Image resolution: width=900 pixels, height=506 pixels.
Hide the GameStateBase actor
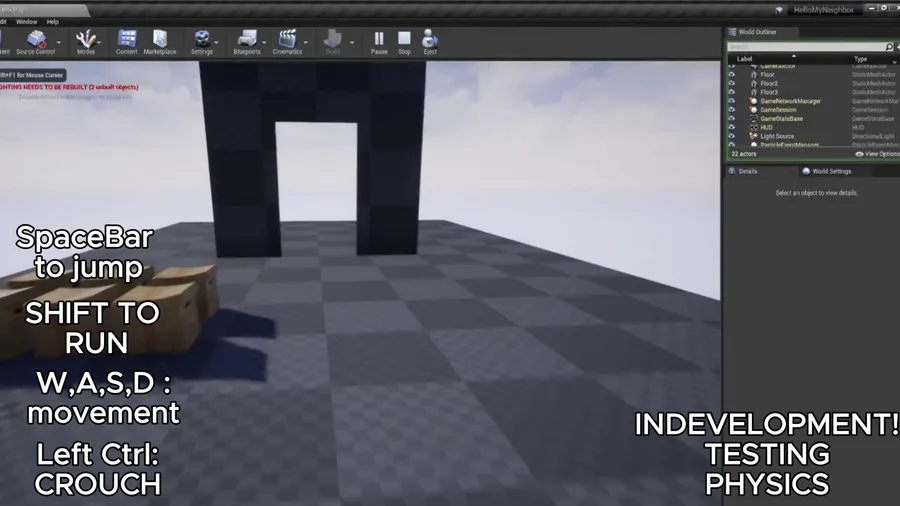click(732, 119)
